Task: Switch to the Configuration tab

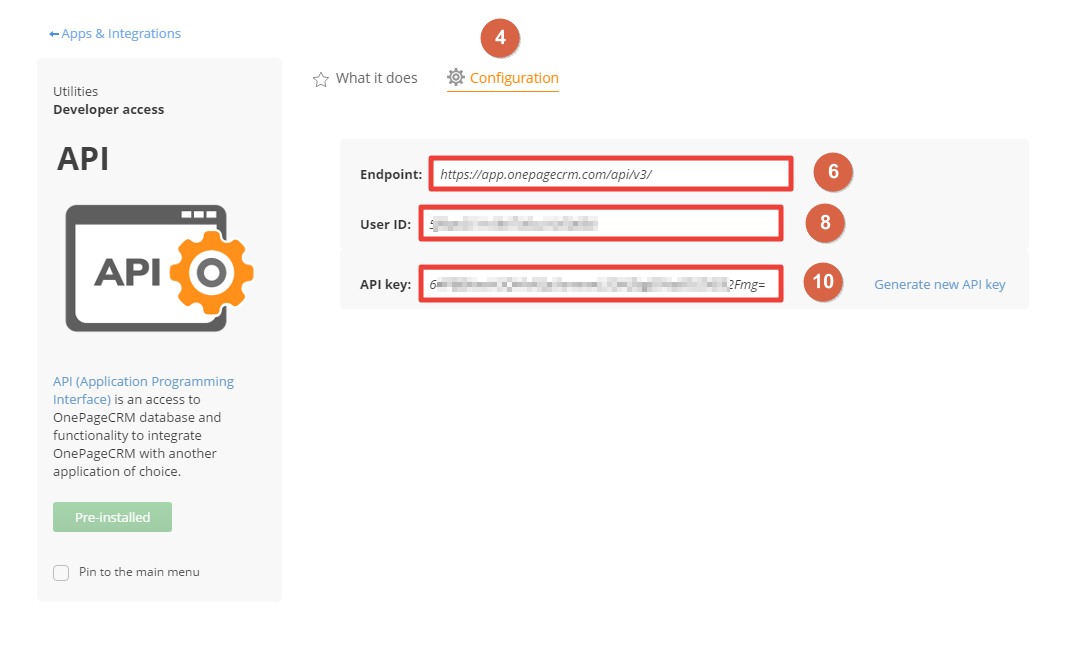Action: coord(502,78)
